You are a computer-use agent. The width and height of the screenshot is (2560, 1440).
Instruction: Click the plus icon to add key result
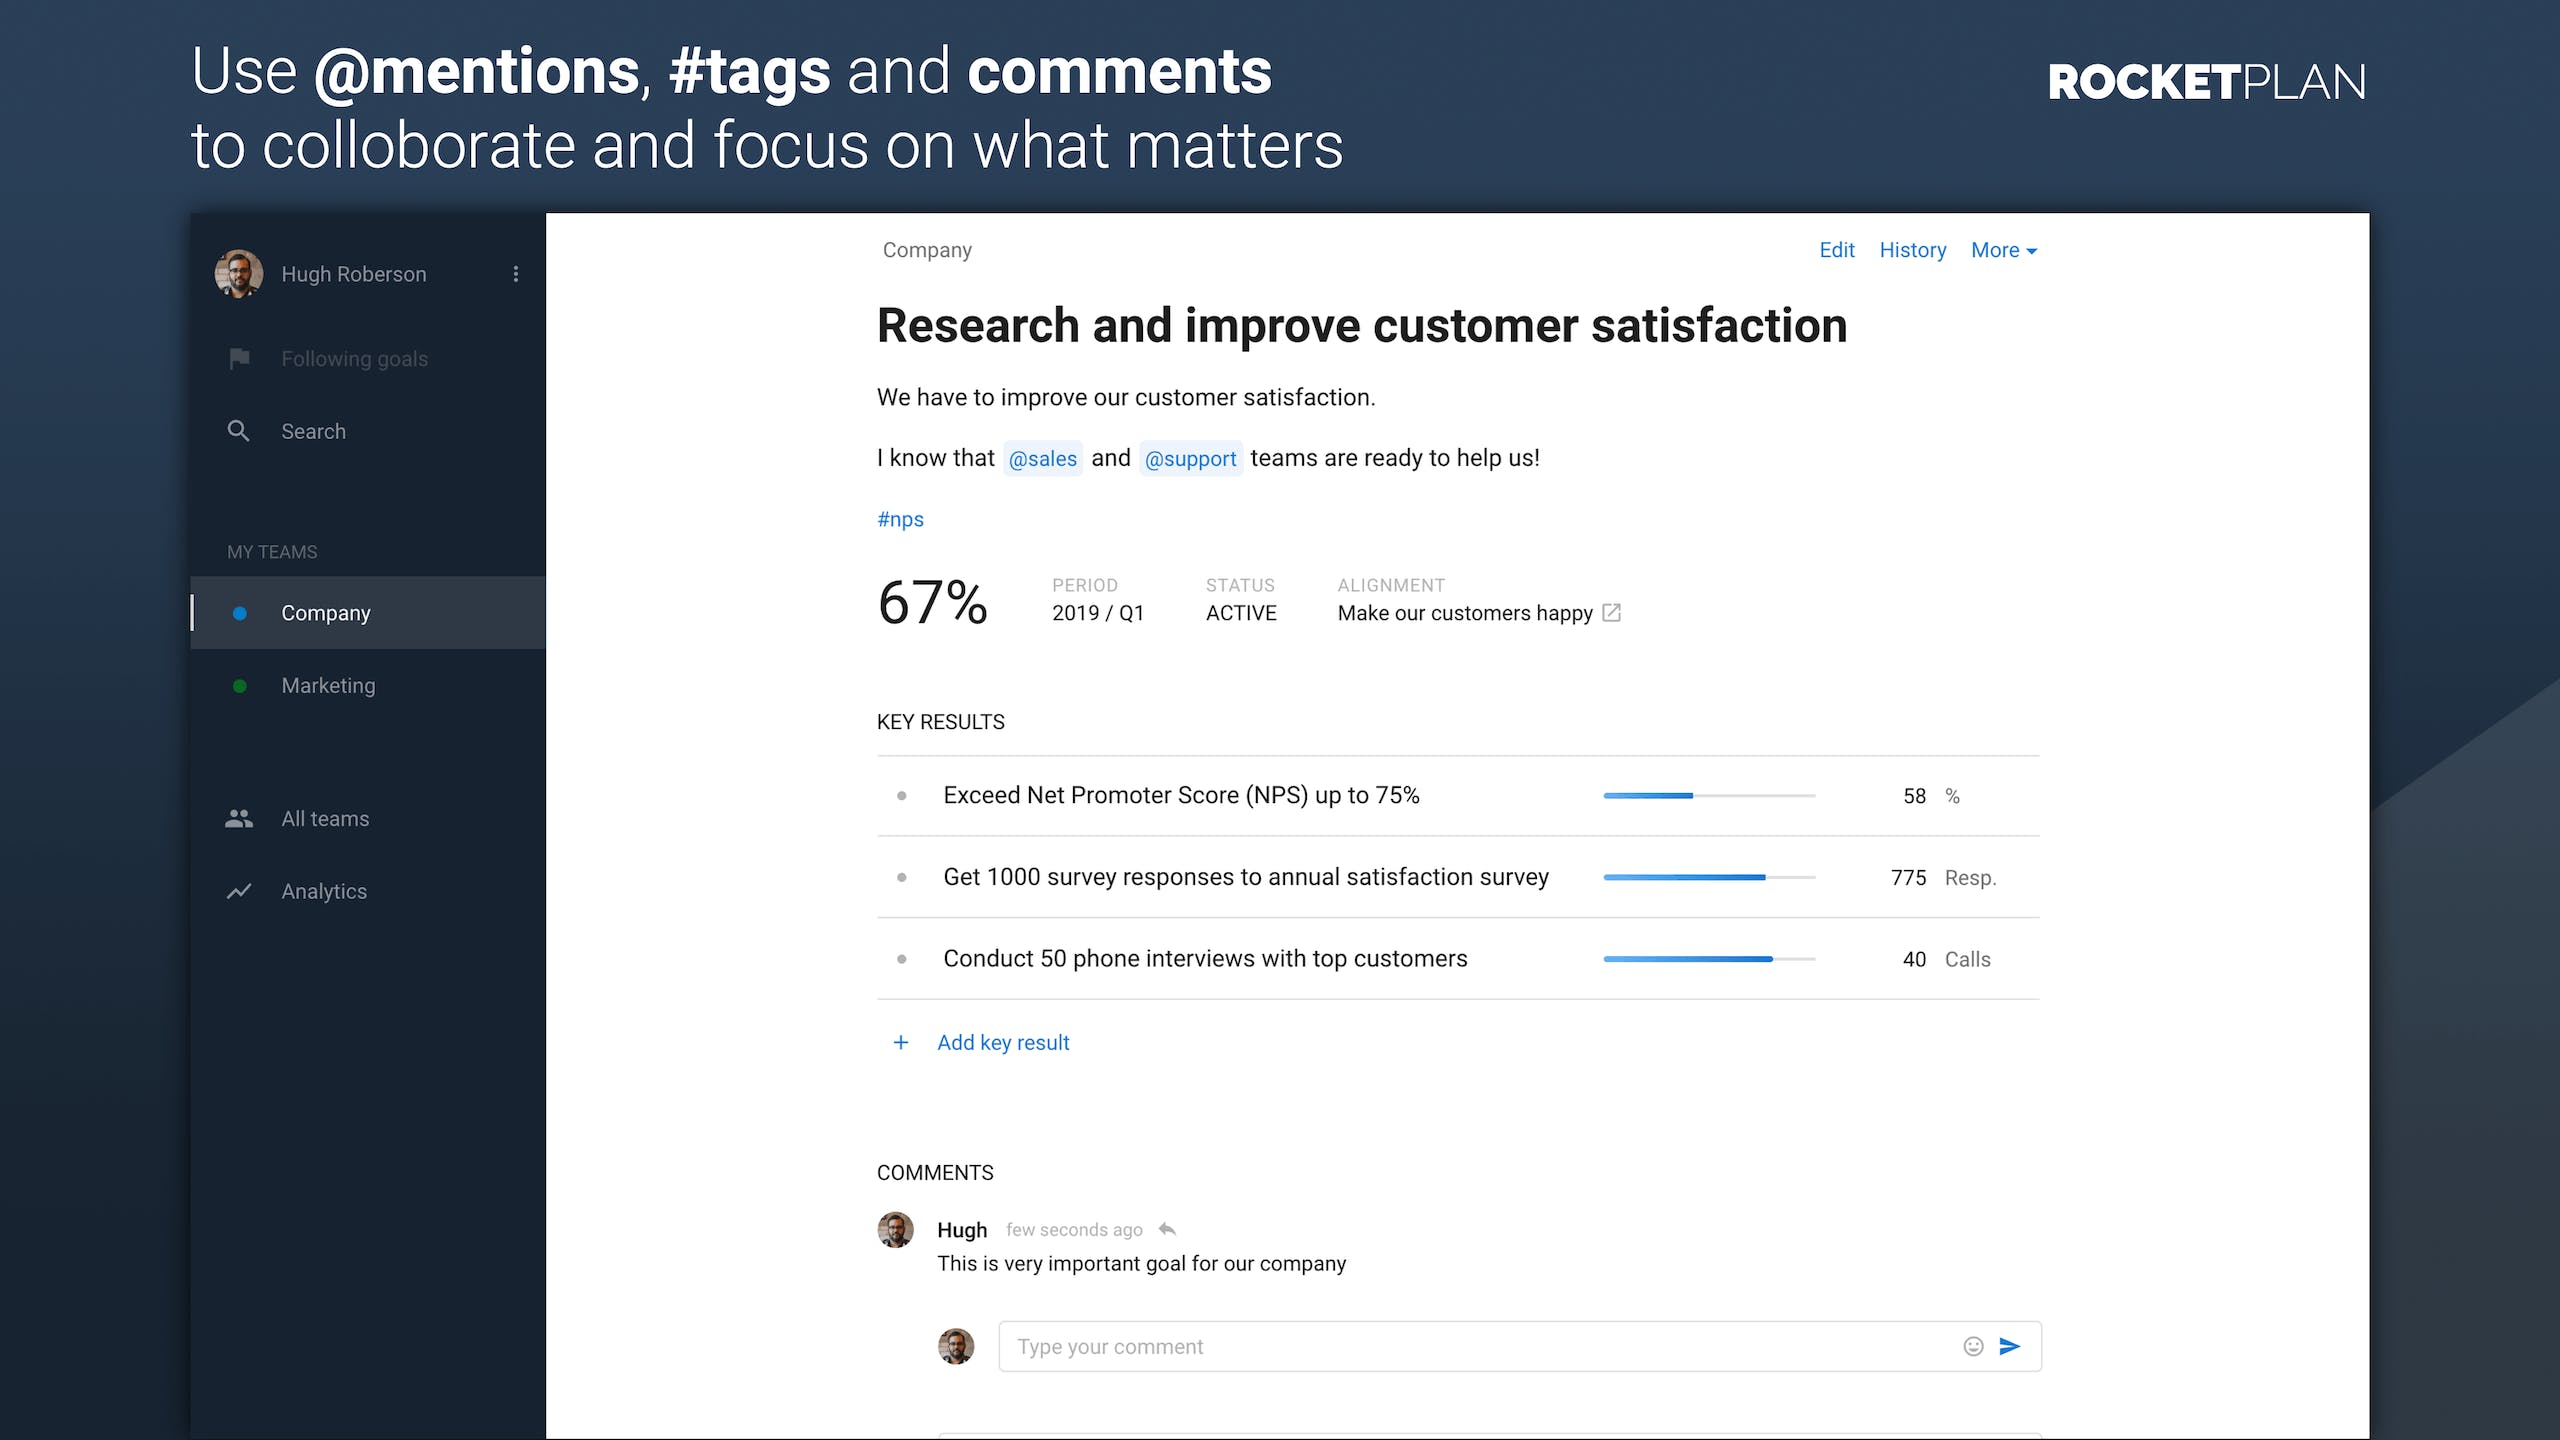901,1042
